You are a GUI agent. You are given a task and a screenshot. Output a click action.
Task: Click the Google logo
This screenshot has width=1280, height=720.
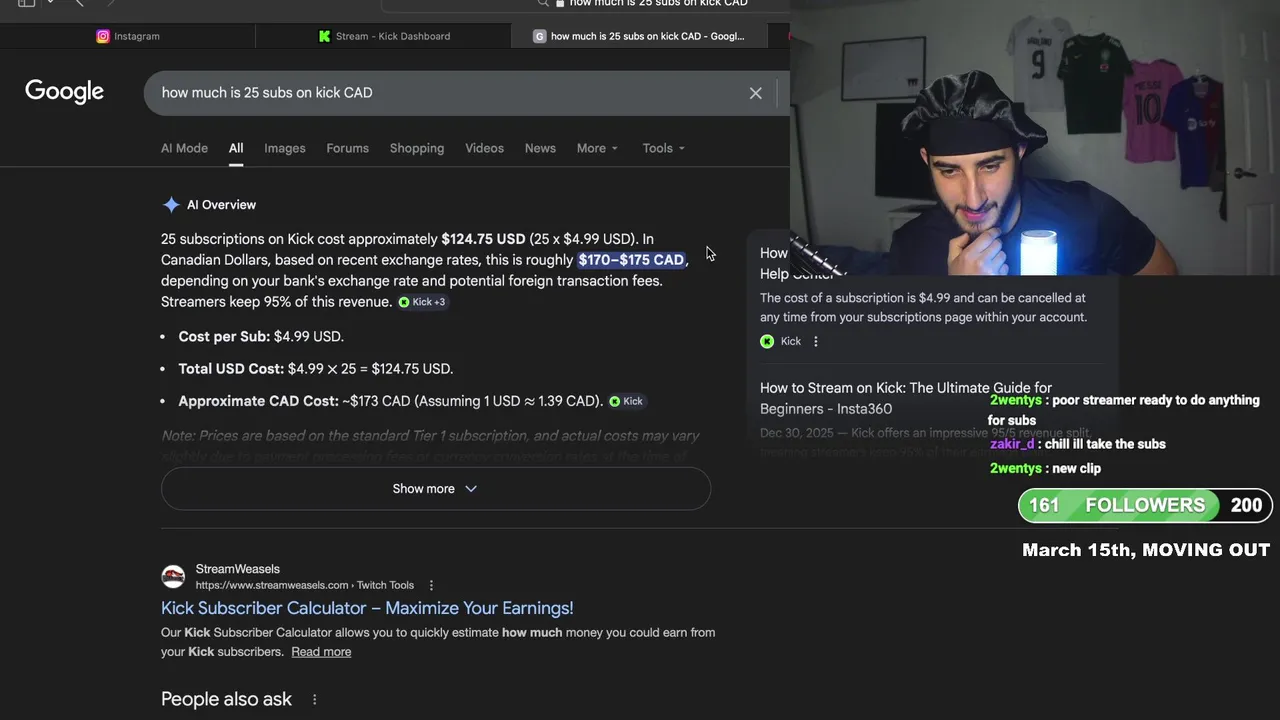pos(65,92)
